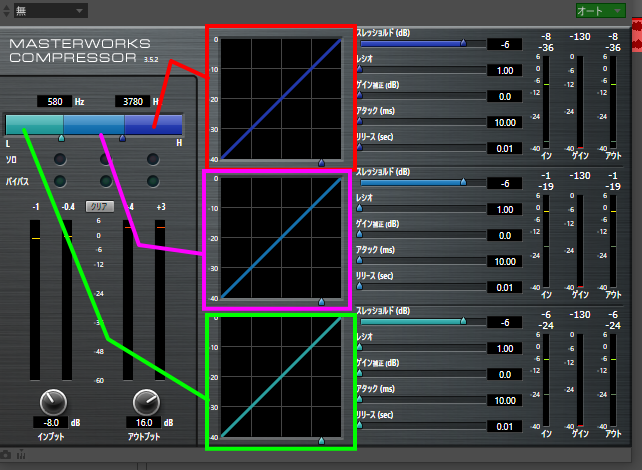
Task: Open the 無 preset dropdown
Action: click(51, 11)
